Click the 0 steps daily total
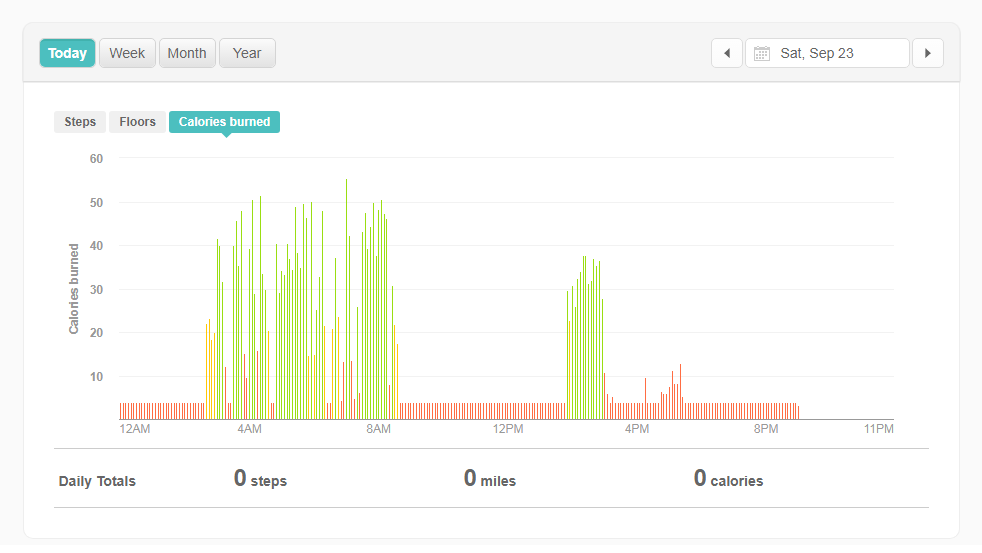This screenshot has height=553, width=982. click(260, 479)
